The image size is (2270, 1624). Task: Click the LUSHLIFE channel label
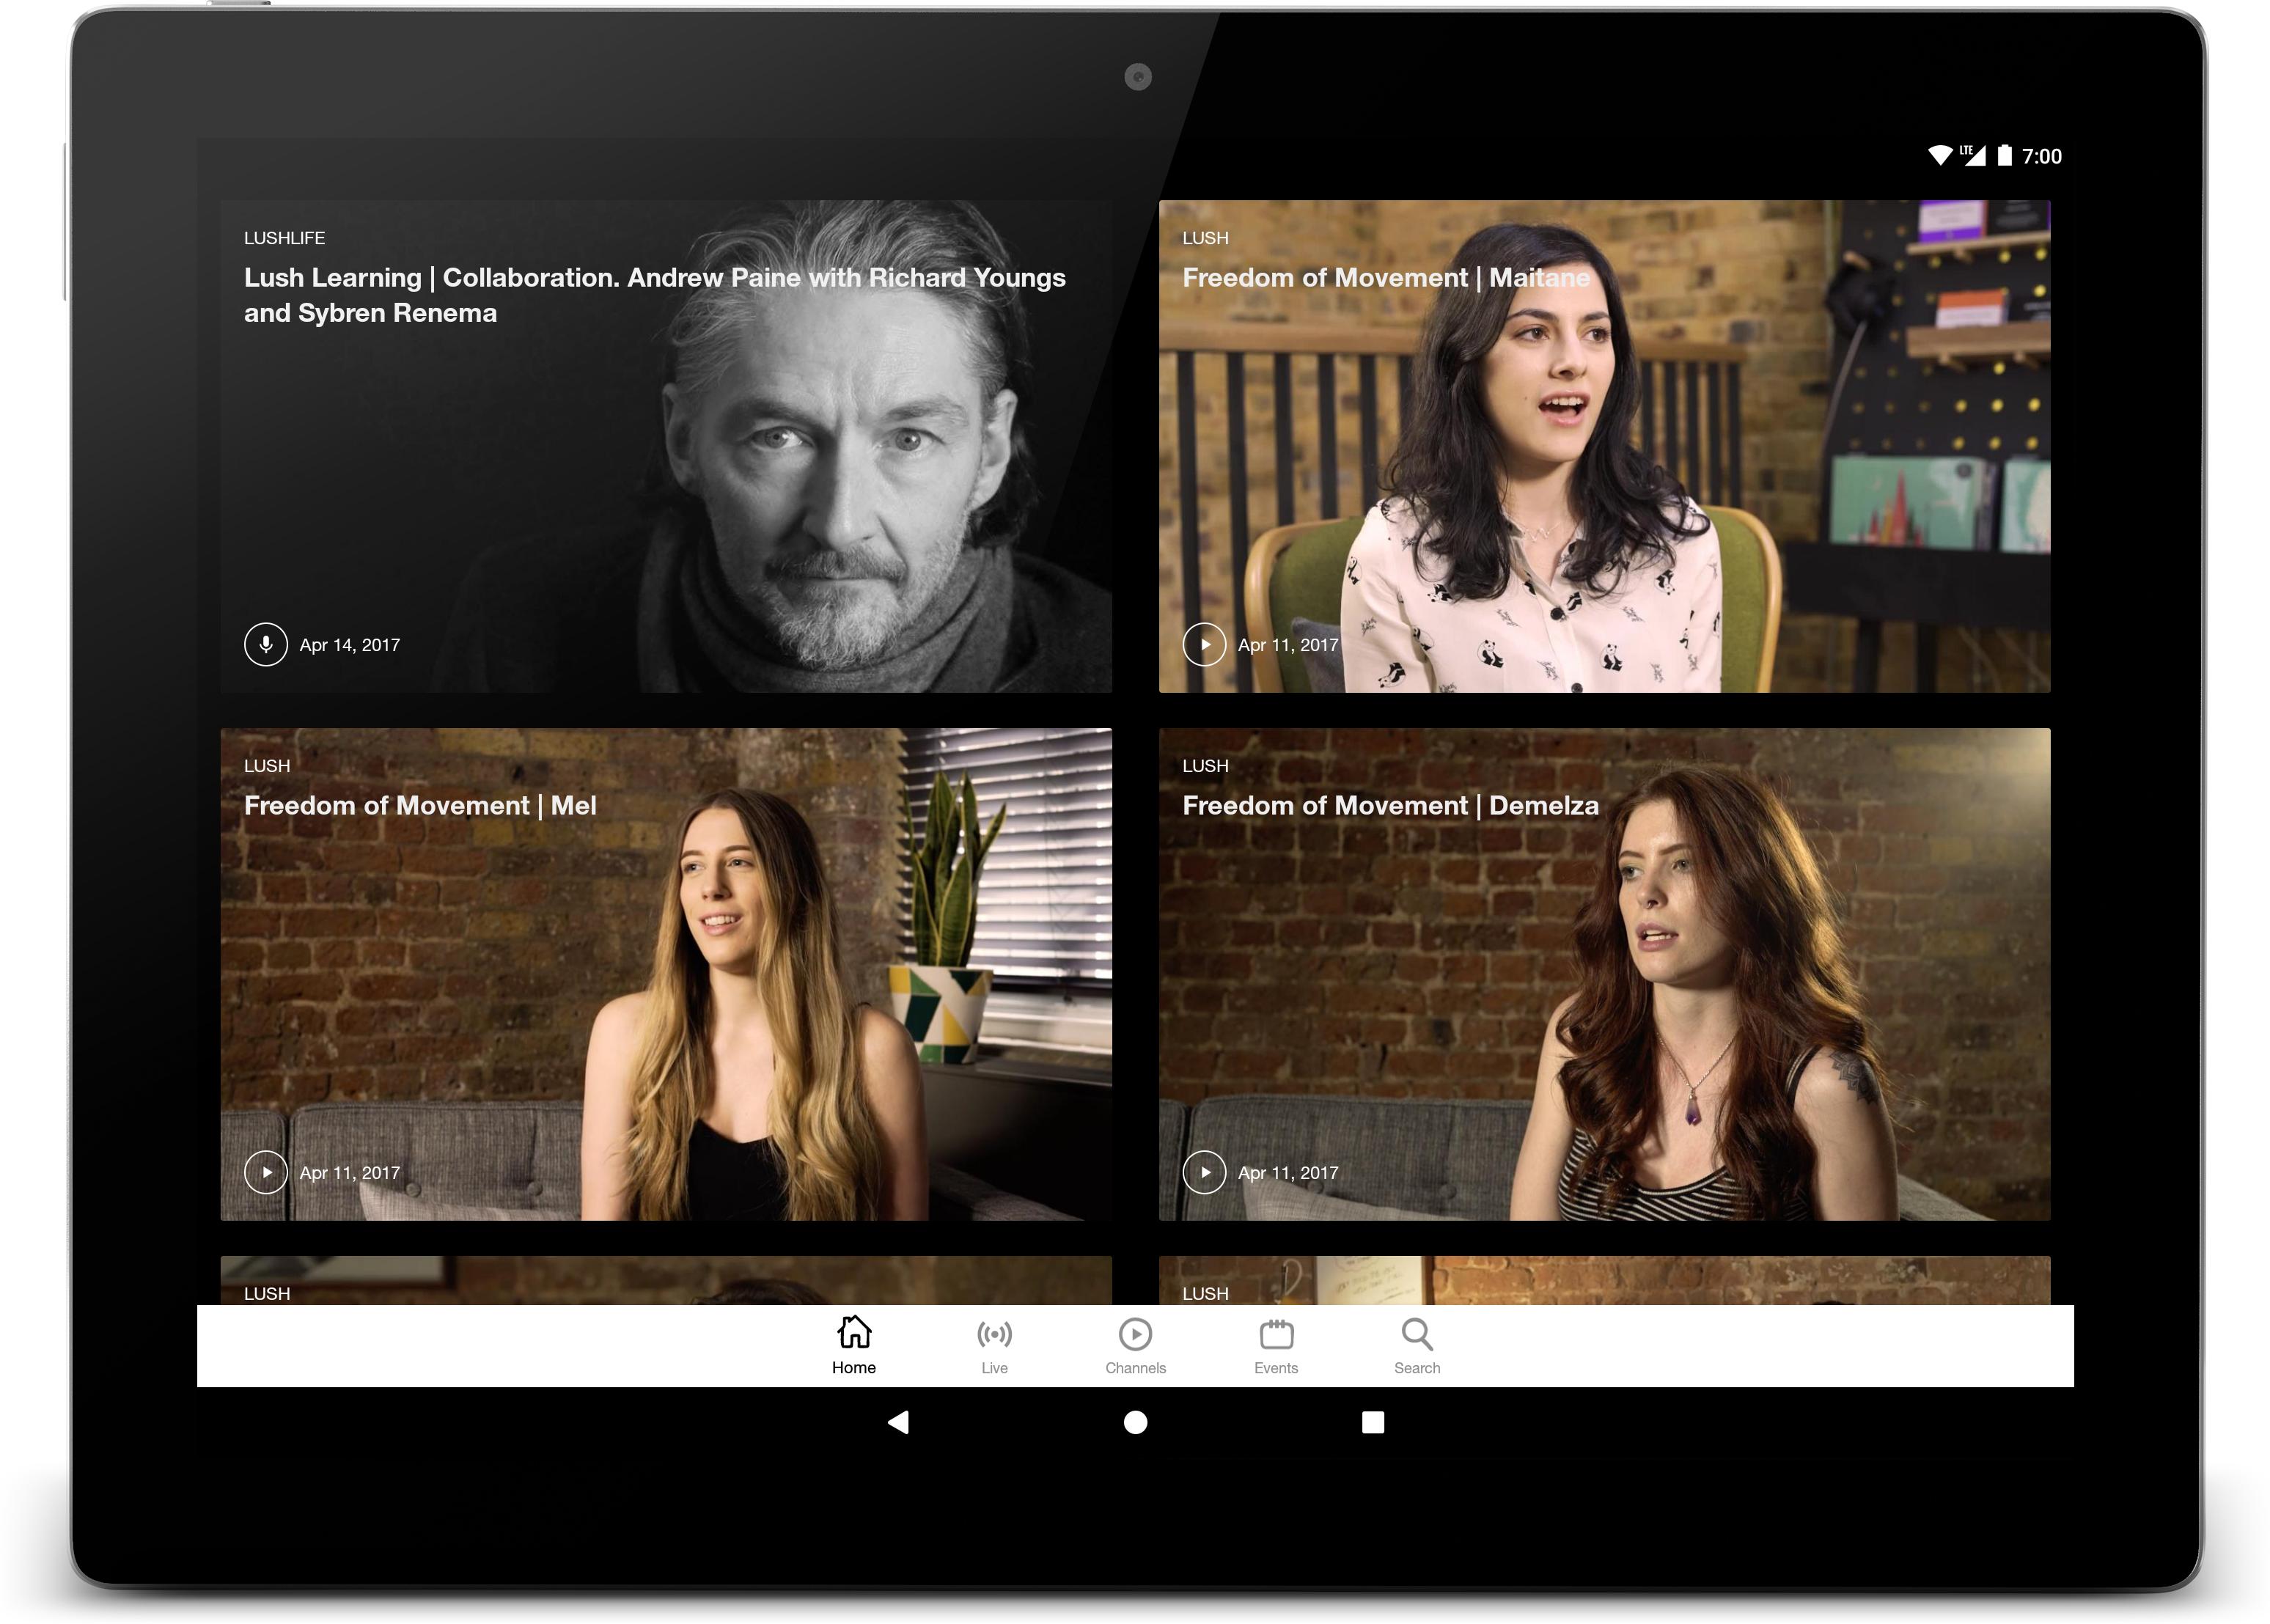(x=284, y=238)
